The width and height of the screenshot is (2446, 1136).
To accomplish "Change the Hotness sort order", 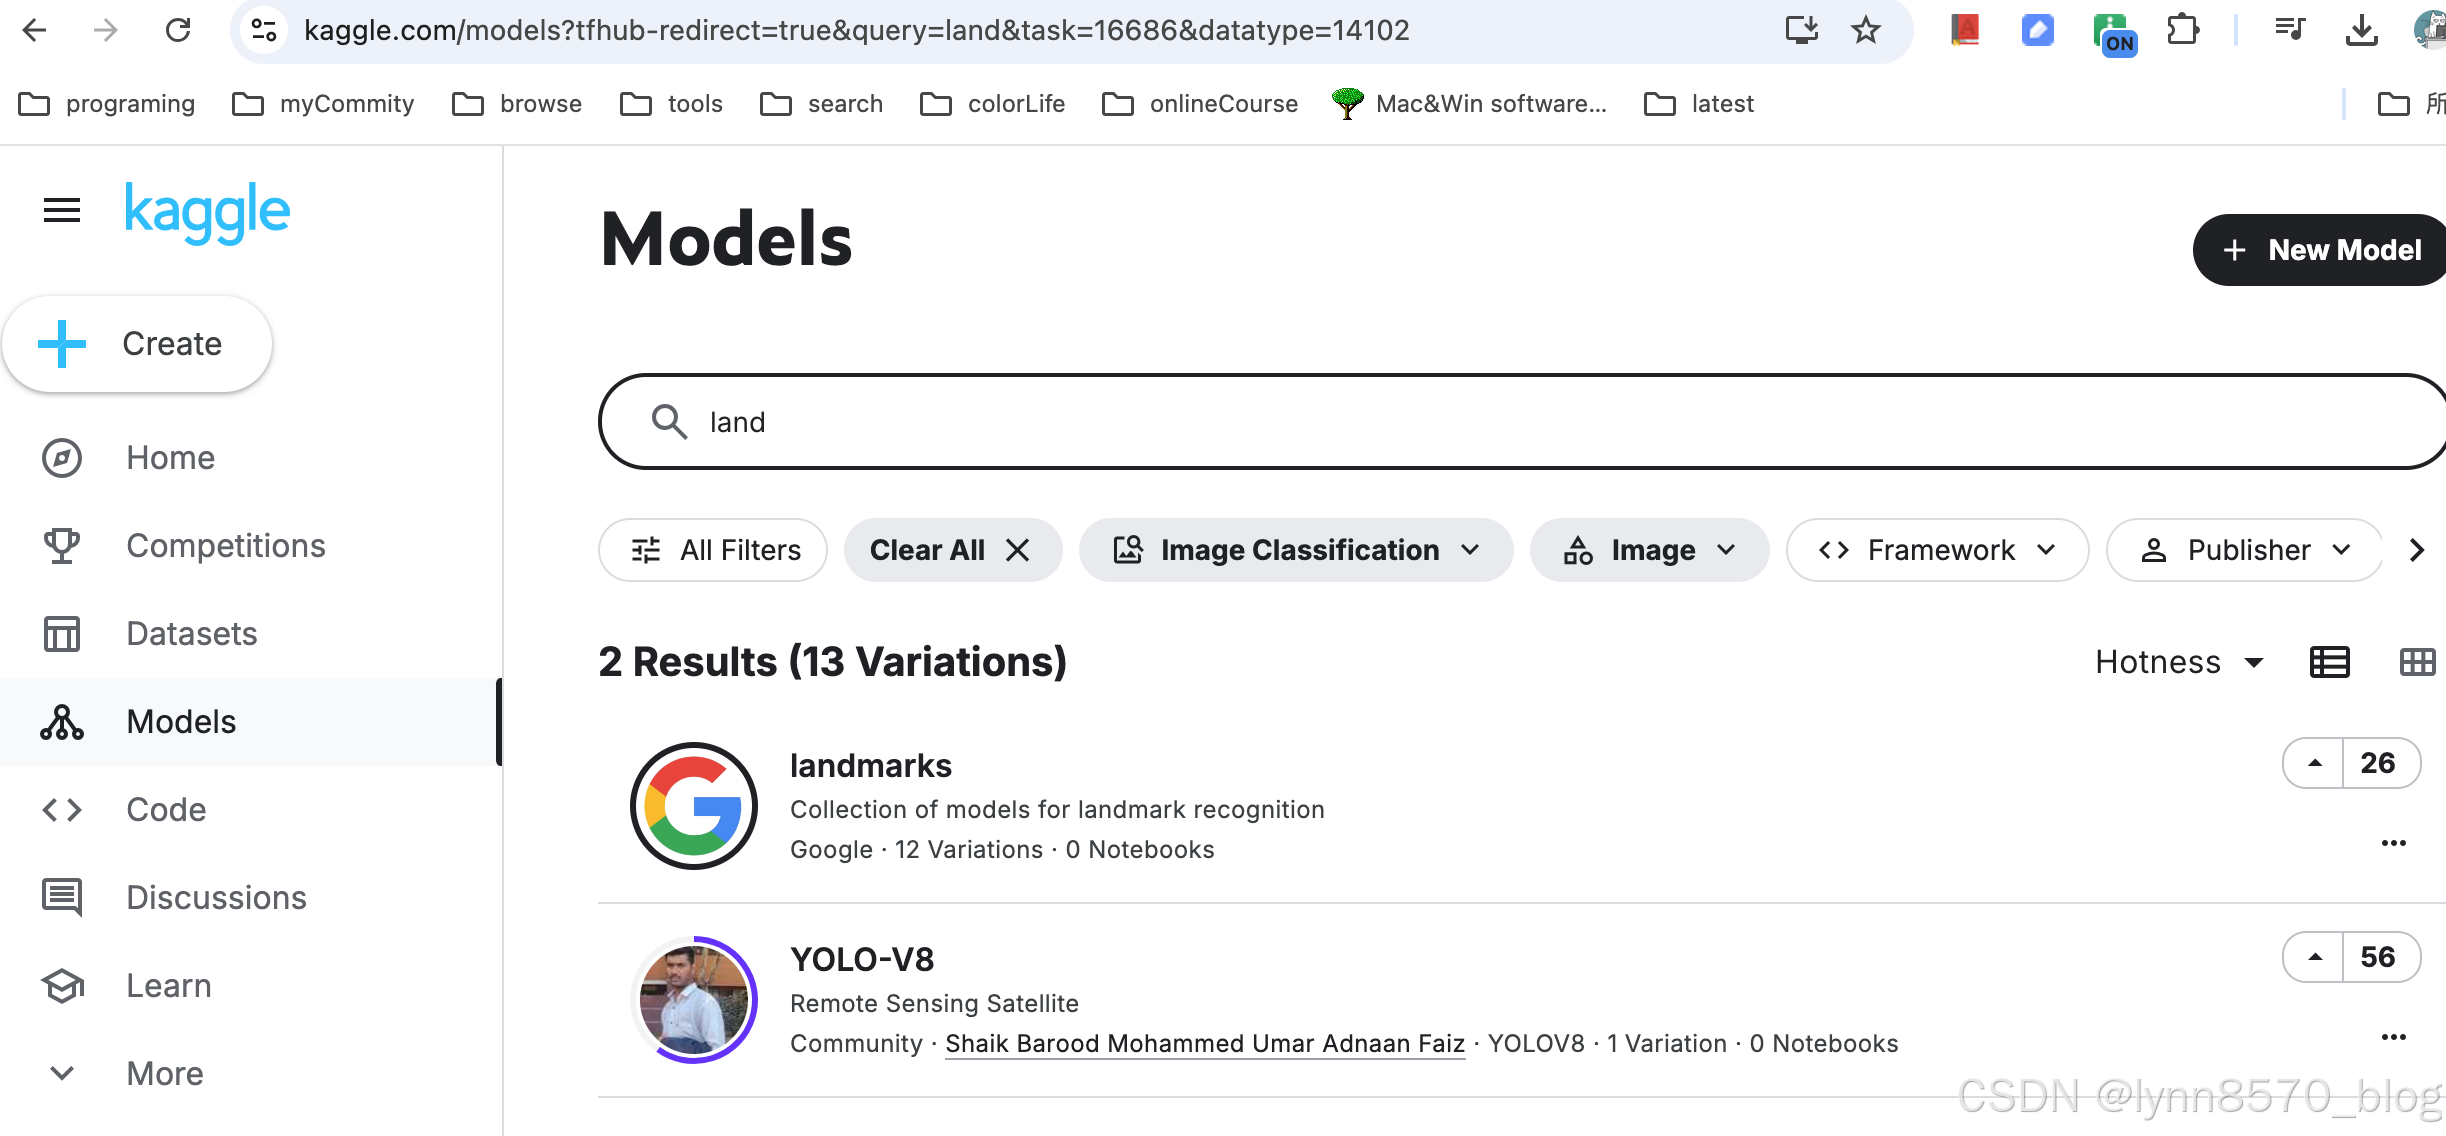I will (x=2180, y=662).
